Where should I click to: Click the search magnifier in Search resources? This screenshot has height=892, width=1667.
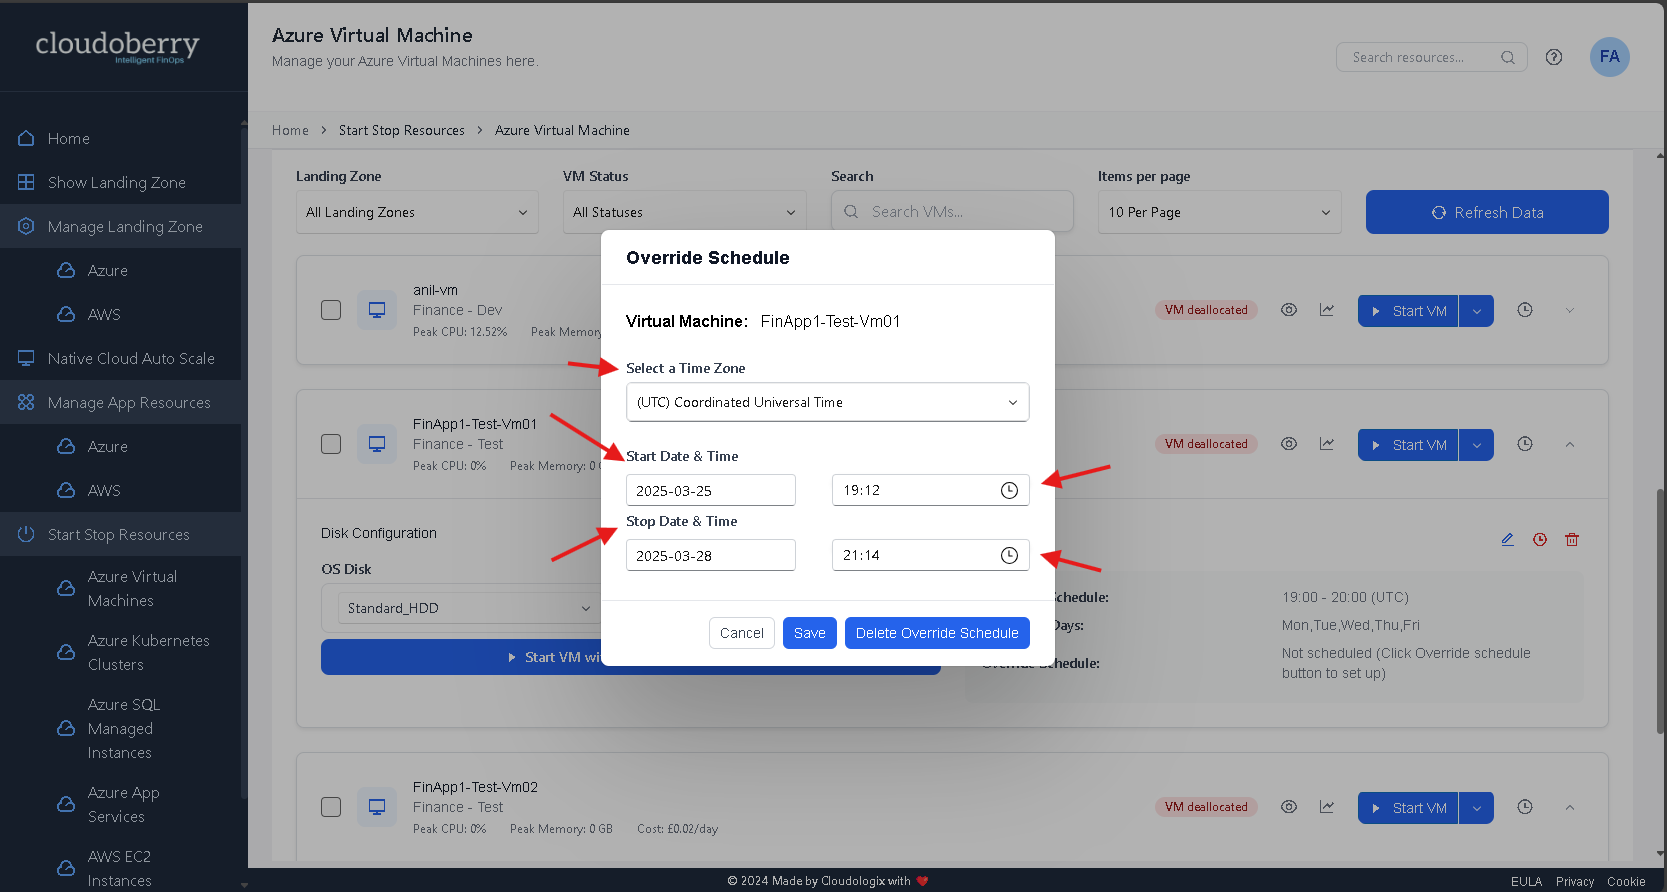coord(1508,57)
